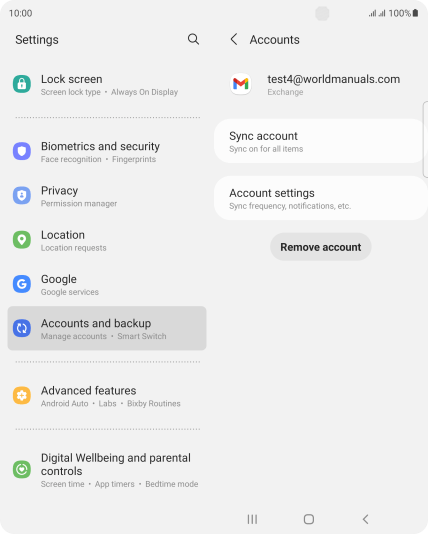Tap the Biometrics and security shield icon

(x=22, y=151)
